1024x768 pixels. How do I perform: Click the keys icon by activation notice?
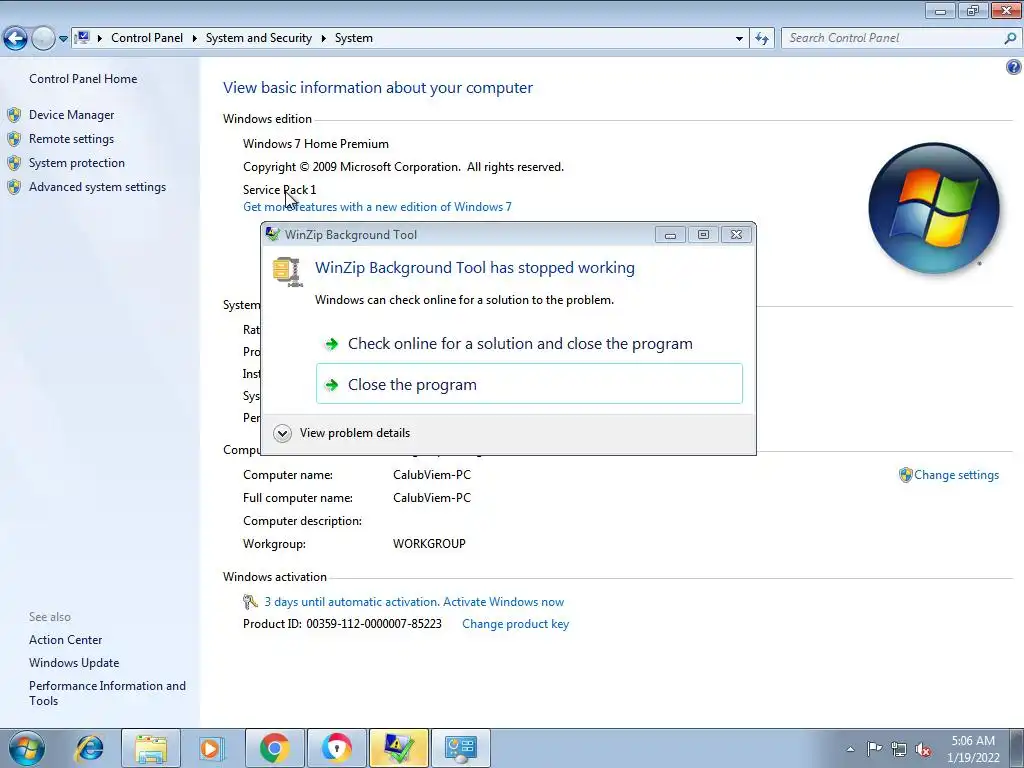[x=250, y=601]
